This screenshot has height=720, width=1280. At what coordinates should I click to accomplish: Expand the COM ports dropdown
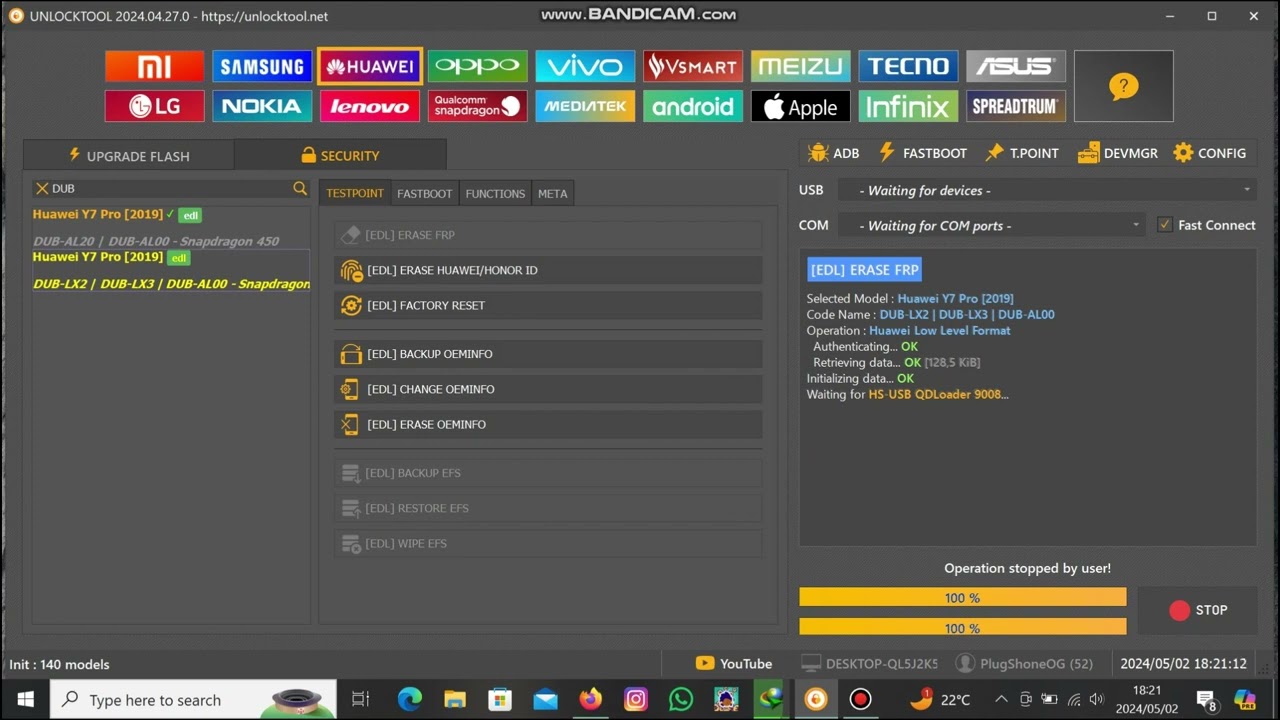(x=991, y=225)
